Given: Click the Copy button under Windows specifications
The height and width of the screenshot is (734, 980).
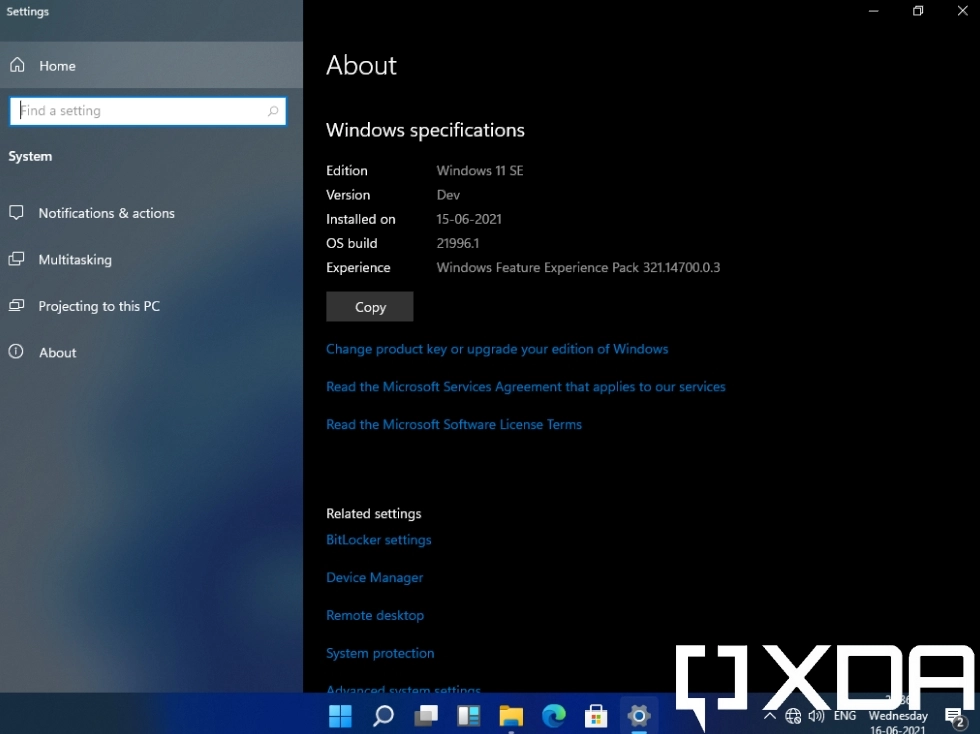Looking at the screenshot, I should pos(369,307).
